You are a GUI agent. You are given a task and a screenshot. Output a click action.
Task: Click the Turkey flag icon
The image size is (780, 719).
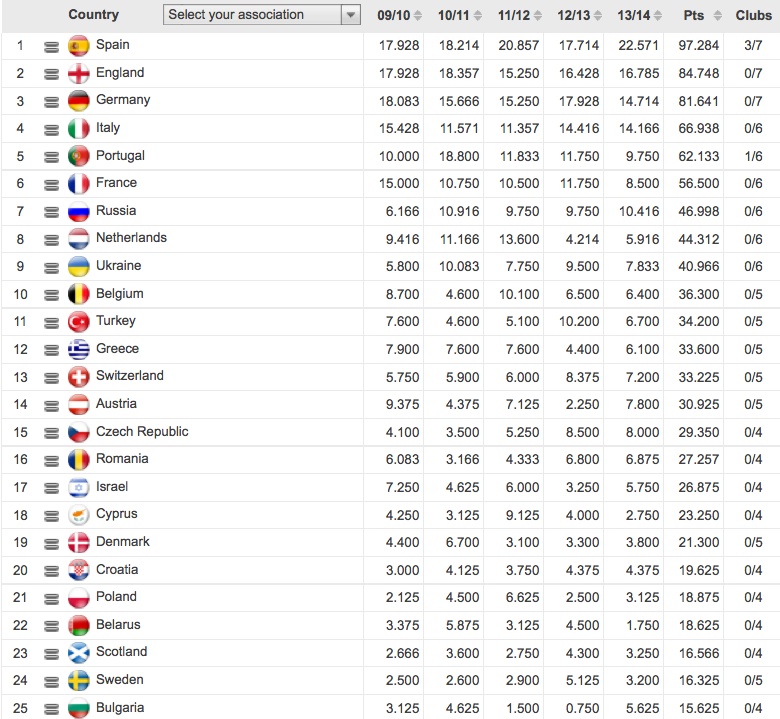coord(79,321)
